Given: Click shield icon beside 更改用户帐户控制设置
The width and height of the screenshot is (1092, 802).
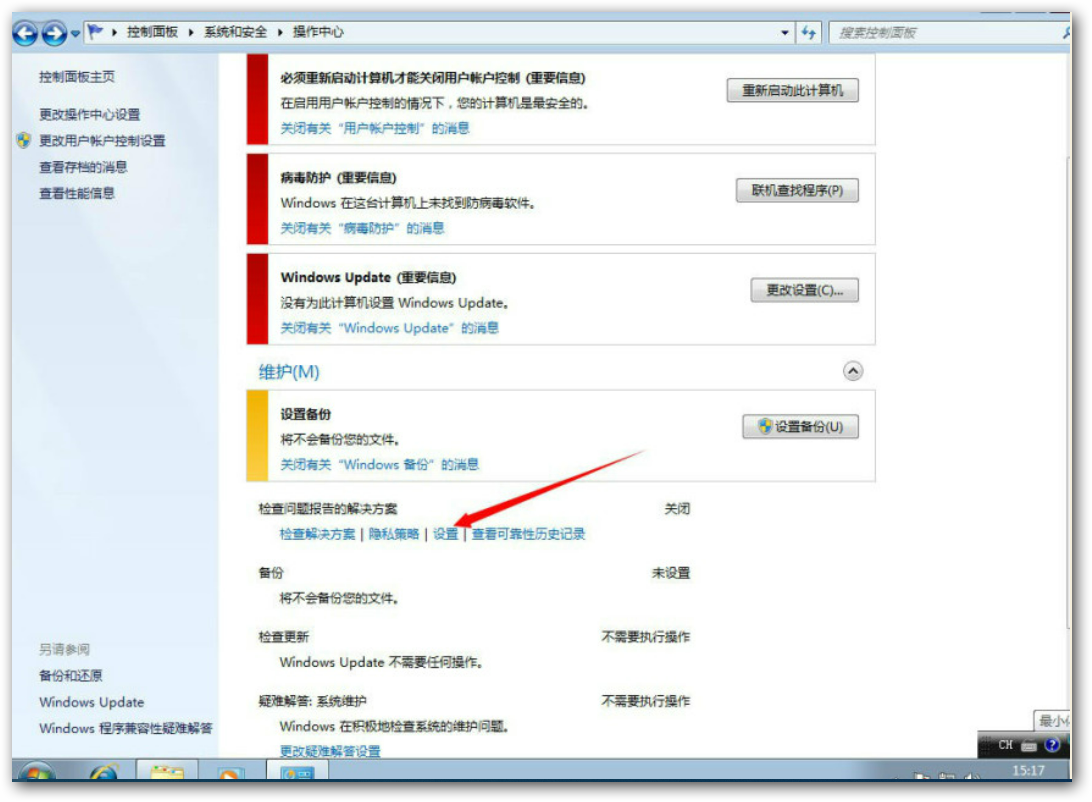Looking at the screenshot, I should pyautogui.click(x=24, y=140).
